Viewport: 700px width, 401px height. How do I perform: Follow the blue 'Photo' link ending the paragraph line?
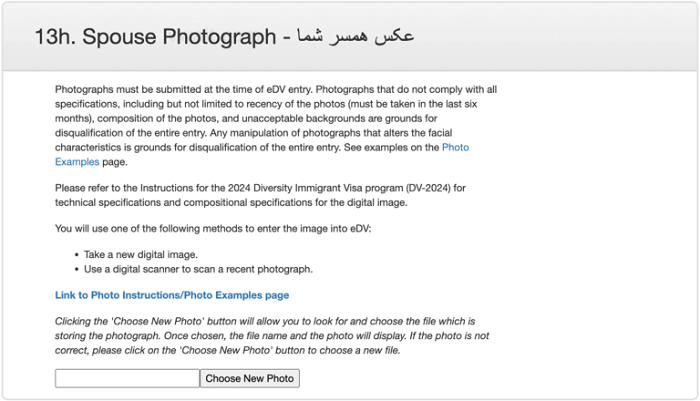[455, 147]
